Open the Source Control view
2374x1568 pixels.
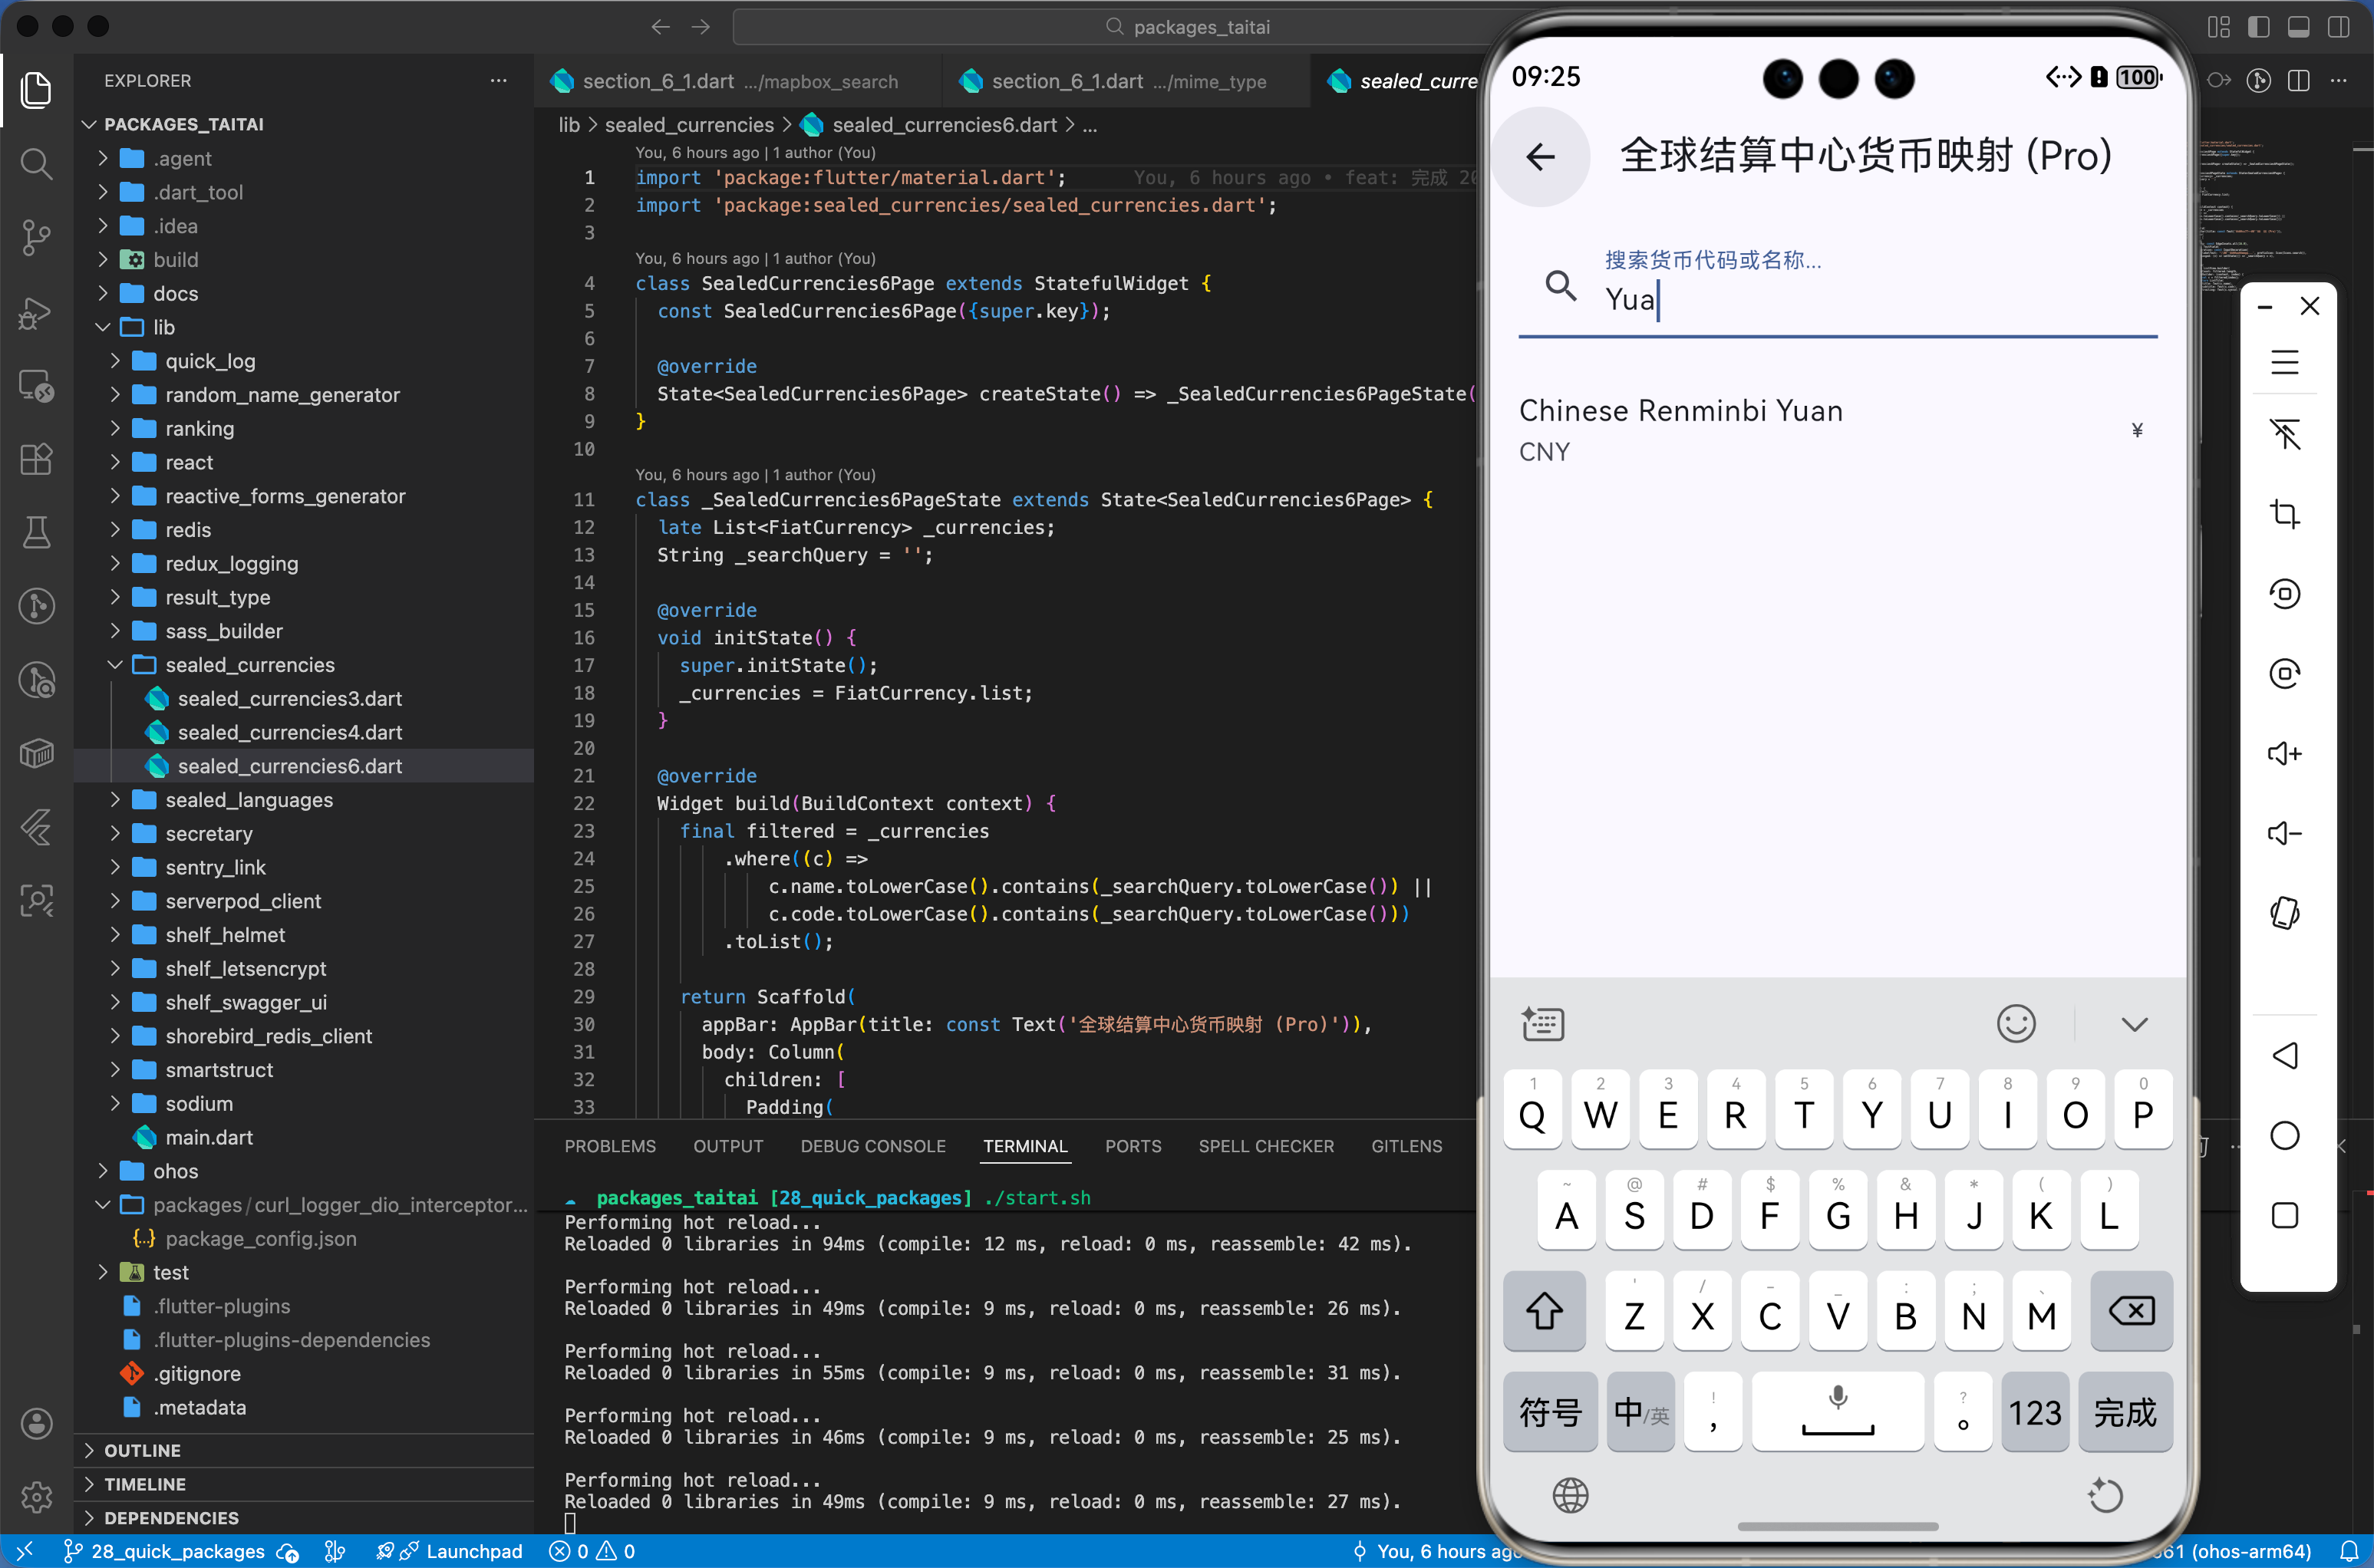(x=36, y=237)
